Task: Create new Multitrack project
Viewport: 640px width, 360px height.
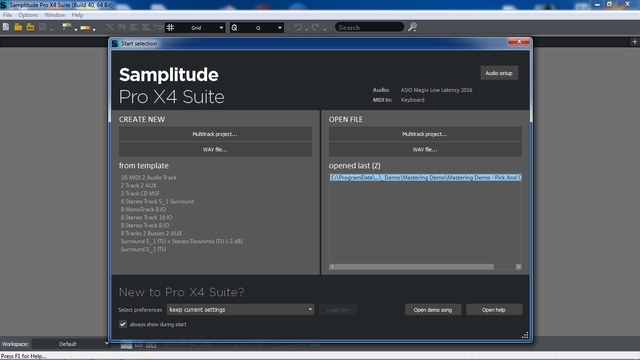Action: tap(215, 134)
